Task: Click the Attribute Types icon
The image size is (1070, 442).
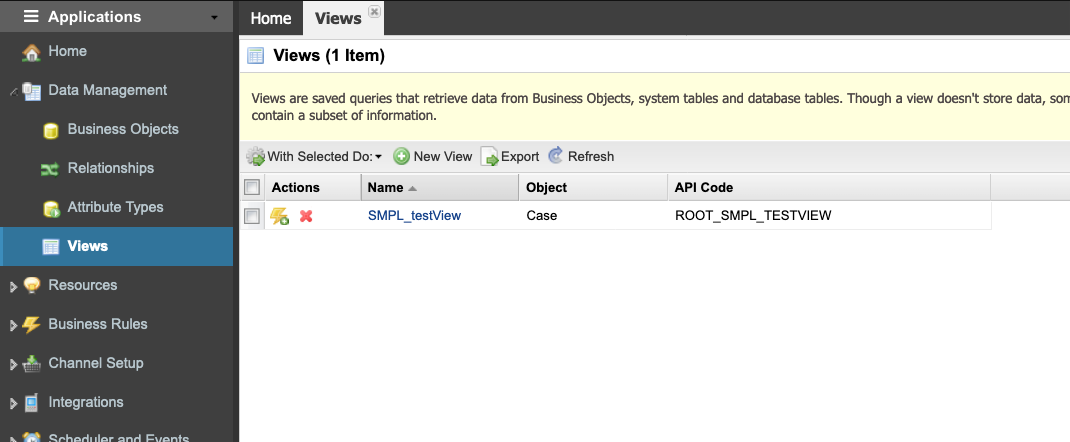Action: pos(51,208)
